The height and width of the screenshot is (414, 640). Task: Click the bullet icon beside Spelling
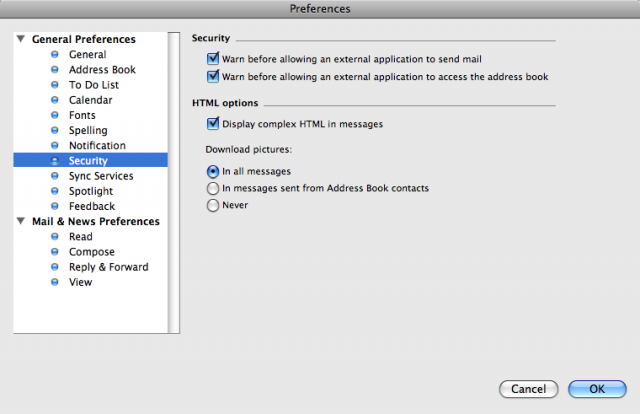coord(55,130)
